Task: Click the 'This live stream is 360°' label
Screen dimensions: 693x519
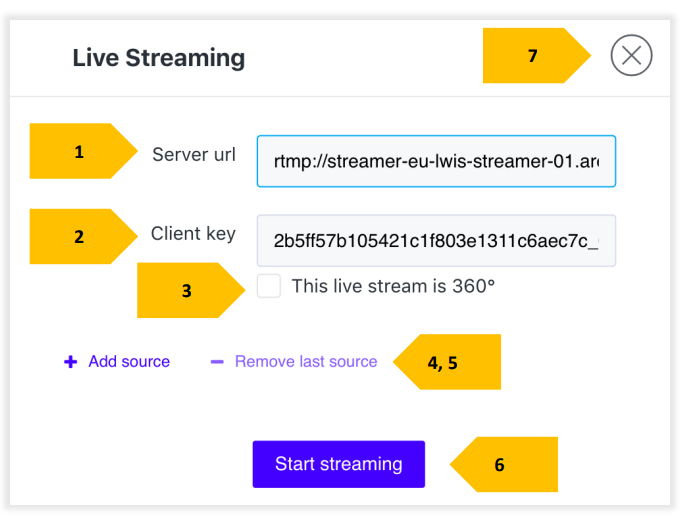Action: click(x=393, y=287)
